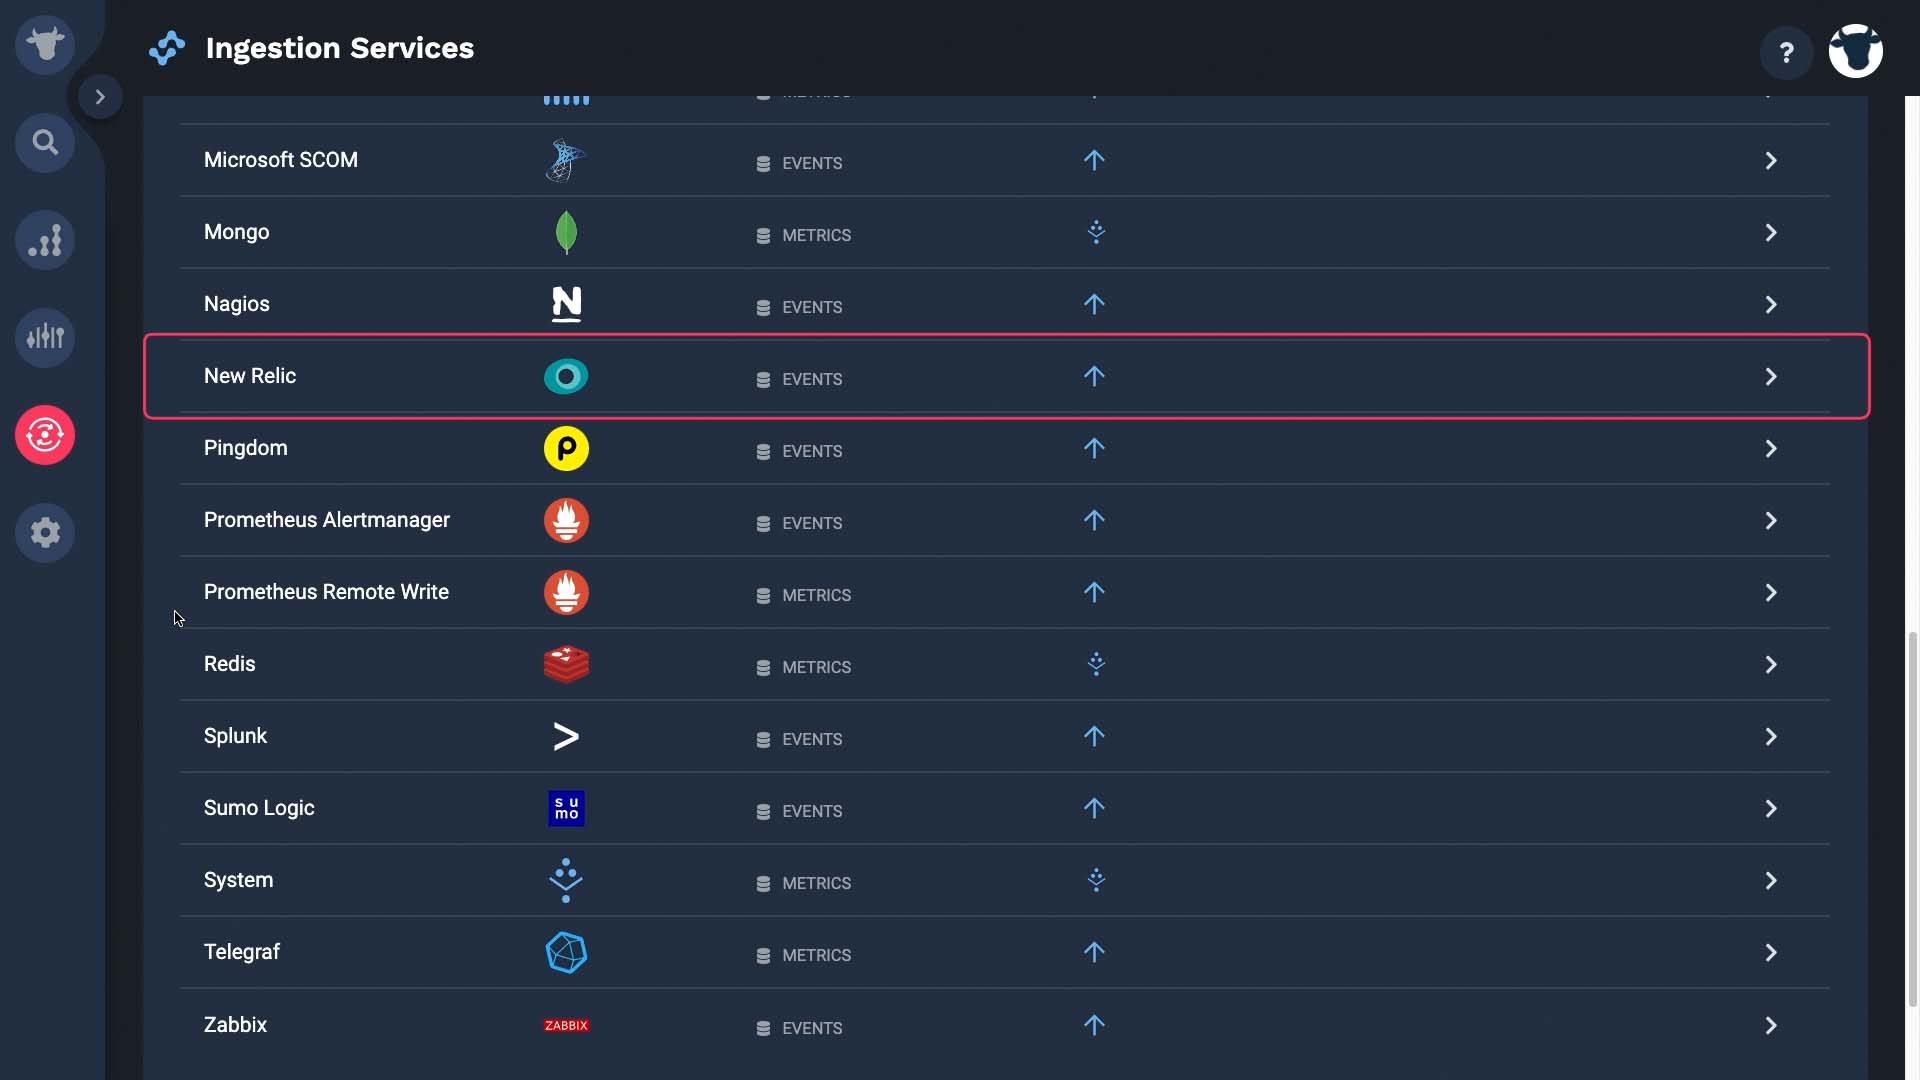Click the Redis logo icon
Screen dimensions: 1920x1080
(566, 664)
